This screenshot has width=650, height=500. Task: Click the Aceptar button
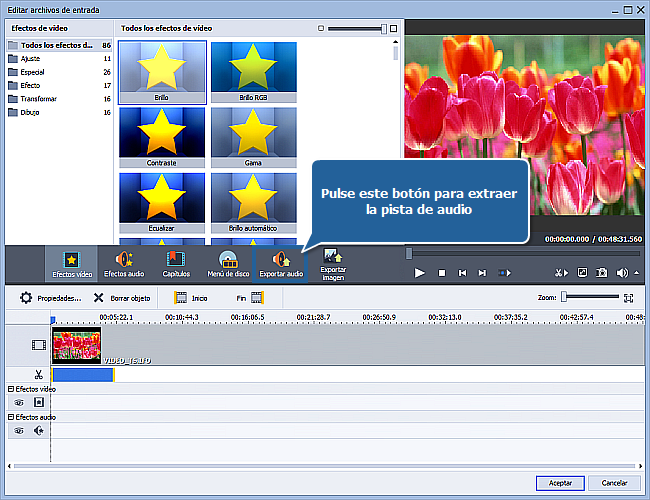pyautogui.click(x=559, y=483)
